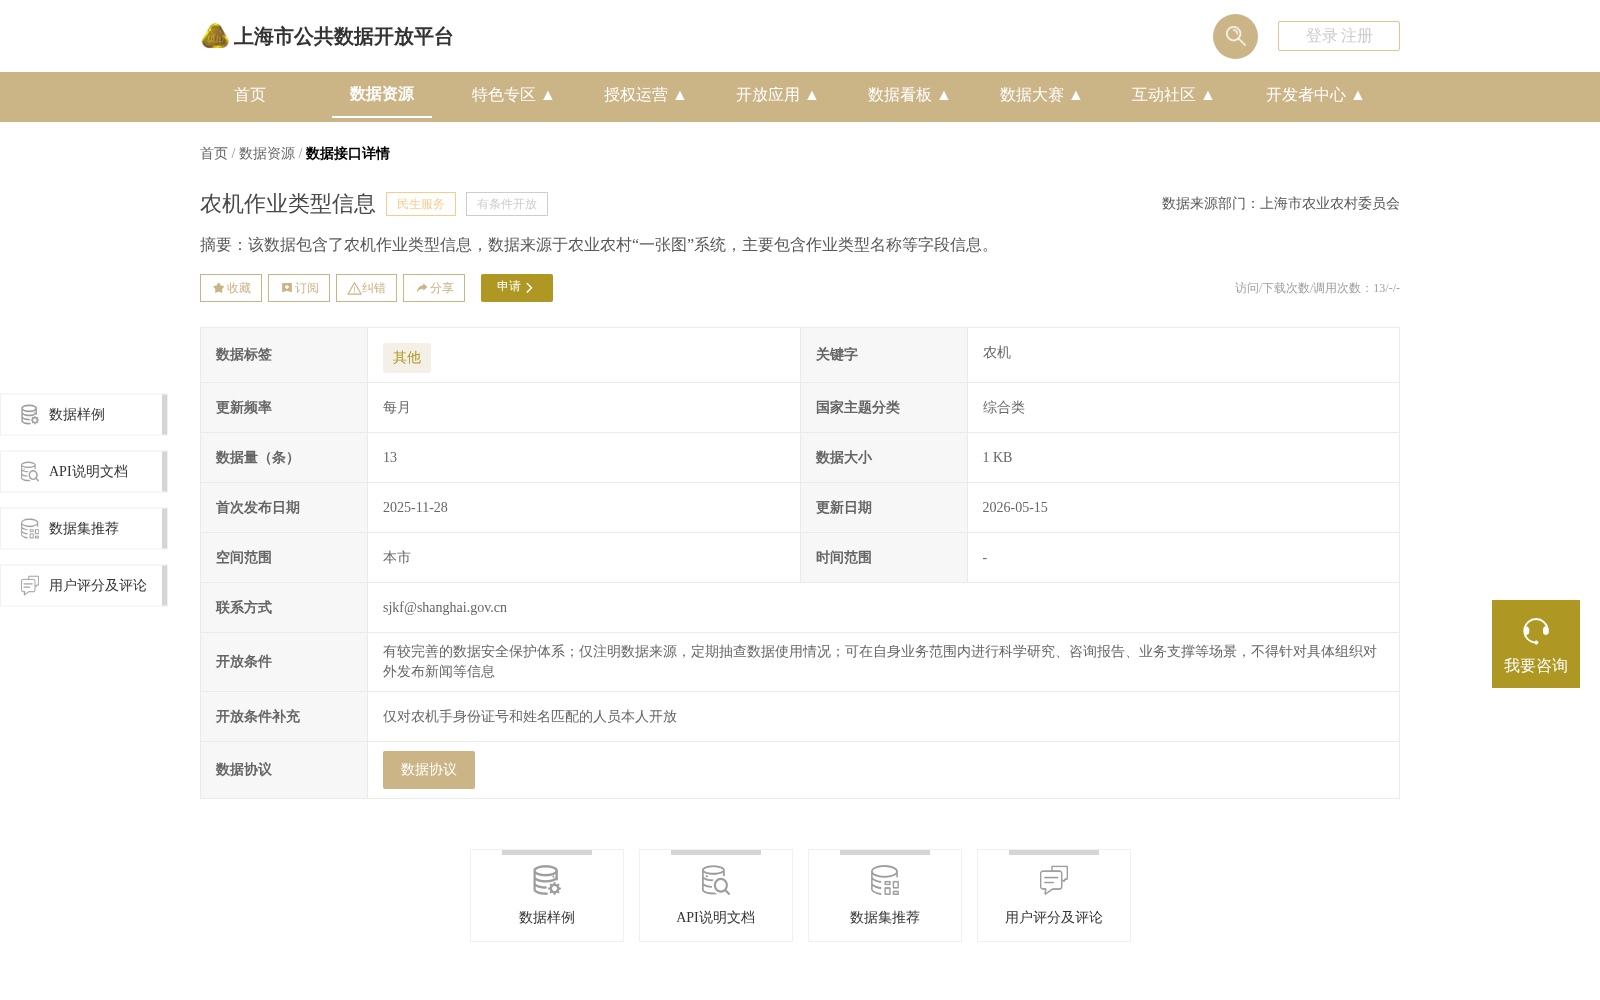The height and width of the screenshot is (1000, 1600).
Task: Click the 上海市农业农村委员会 source department text
Action: pos(1330,204)
